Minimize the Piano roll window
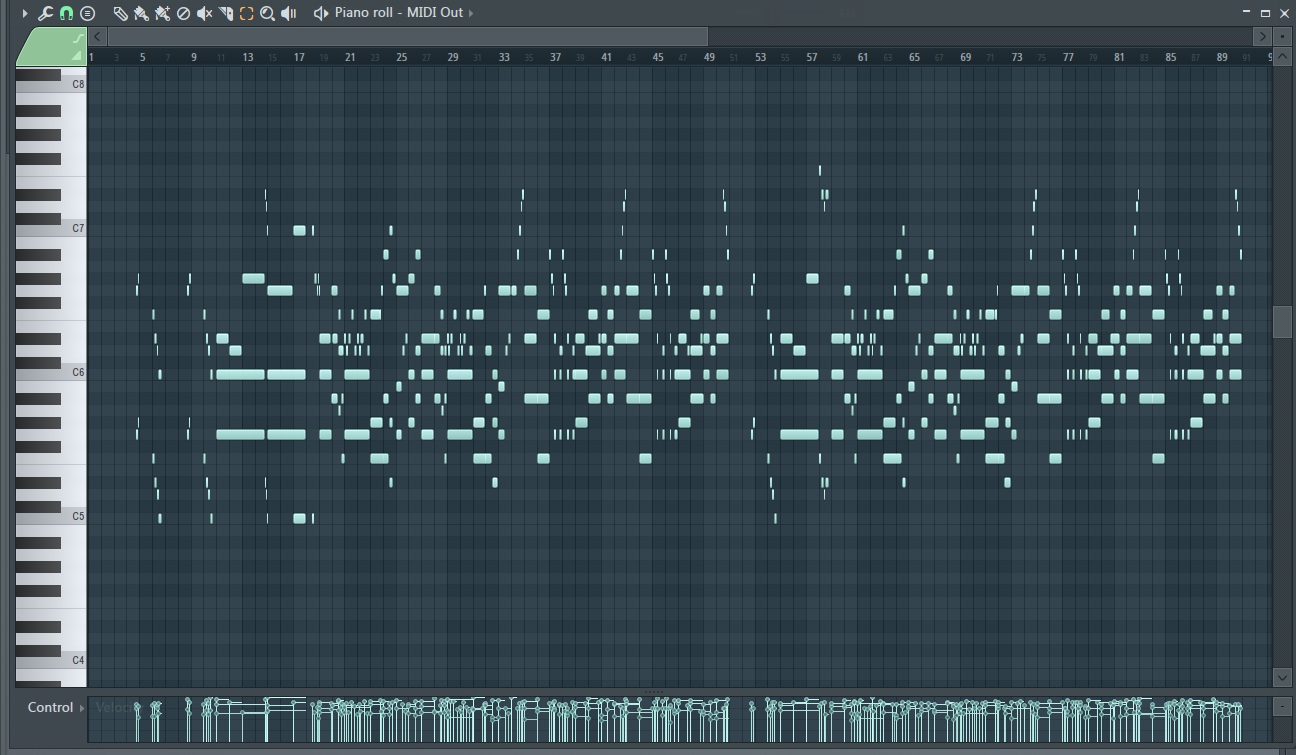 (1246, 13)
